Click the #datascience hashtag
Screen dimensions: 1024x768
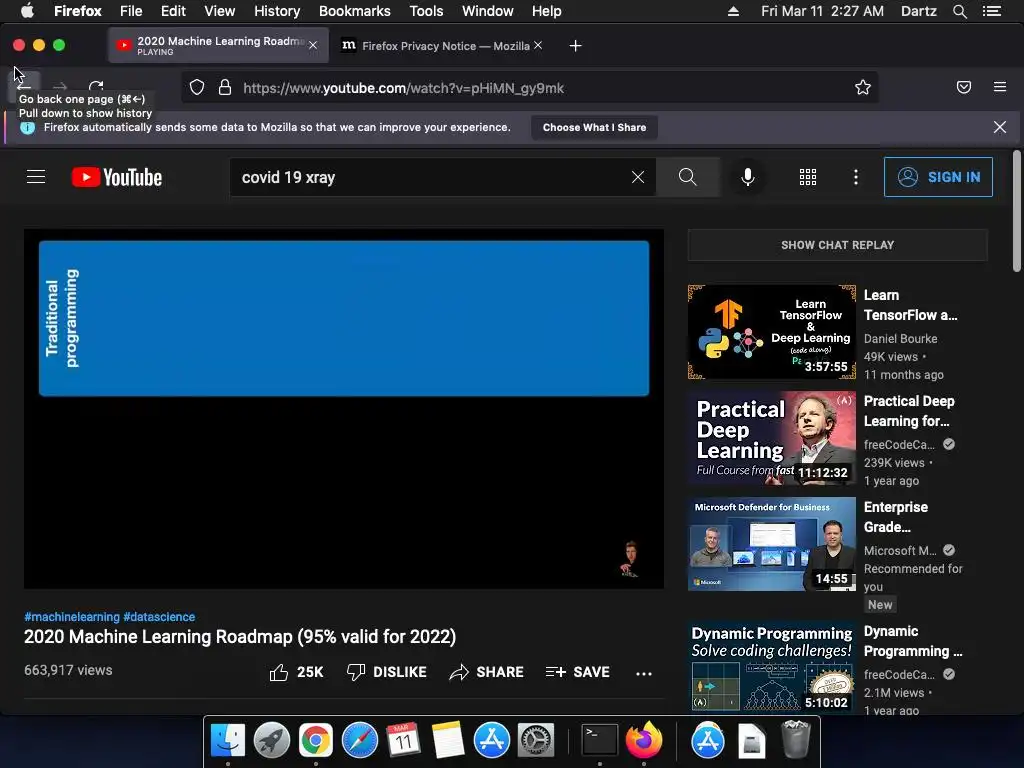click(159, 616)
